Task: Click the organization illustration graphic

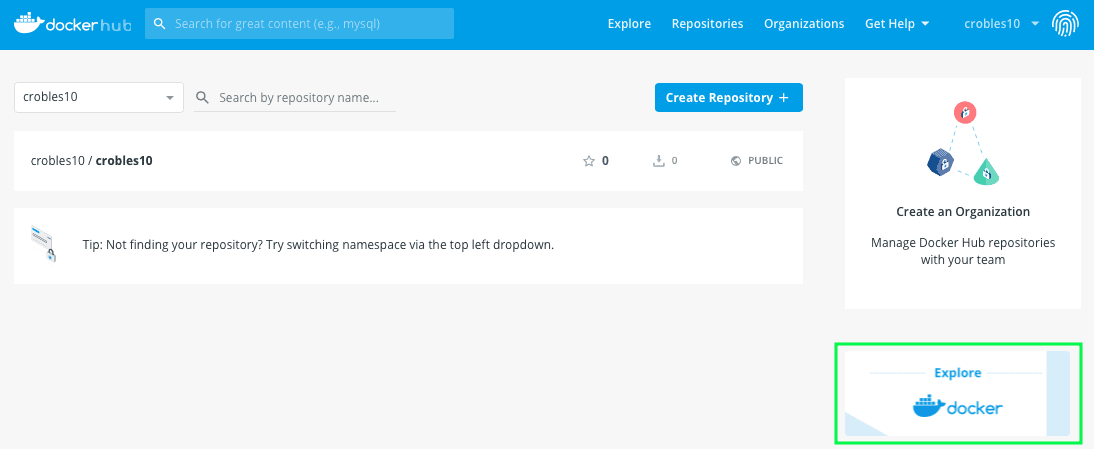Action: pyautogui.click(x=963, y=144)
